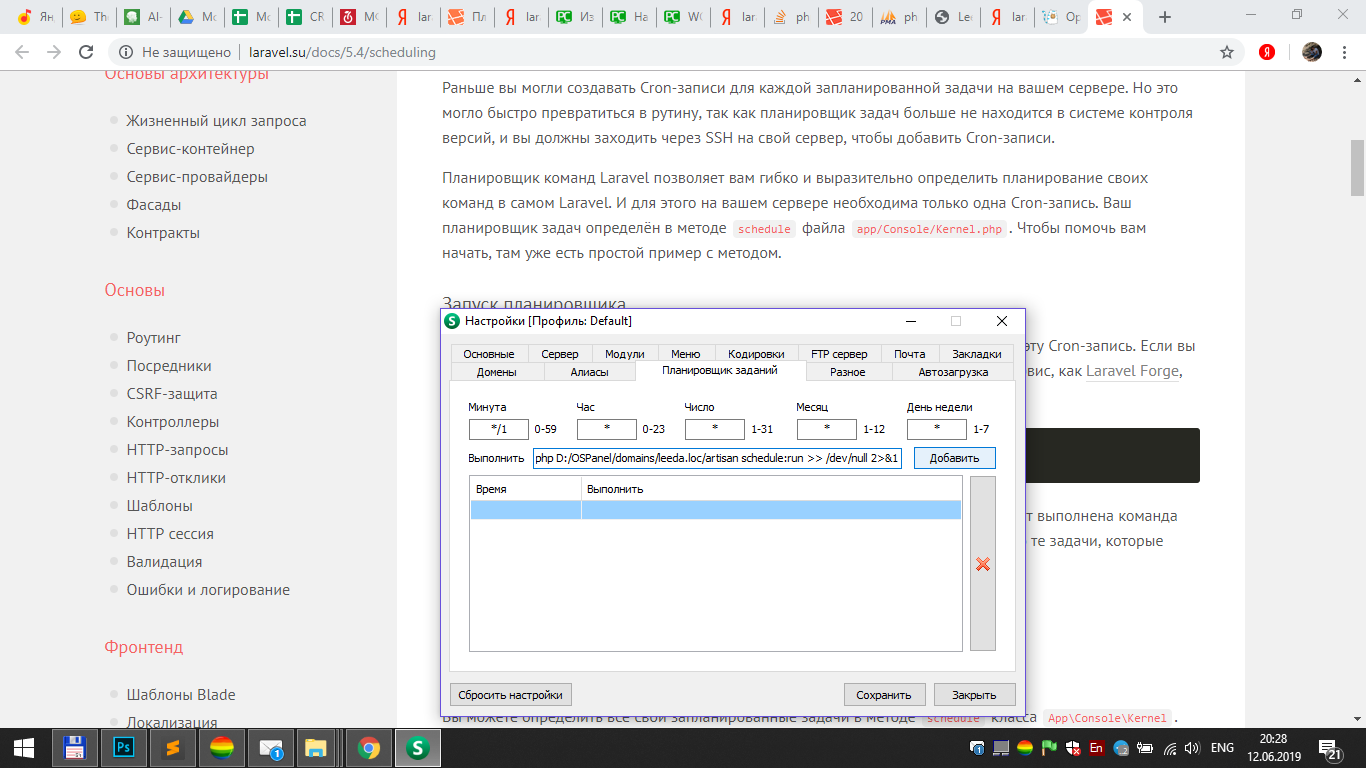Open a new Chrome tab
The height and width of the screenshot is (768, 1366).
coord(1164,17)
